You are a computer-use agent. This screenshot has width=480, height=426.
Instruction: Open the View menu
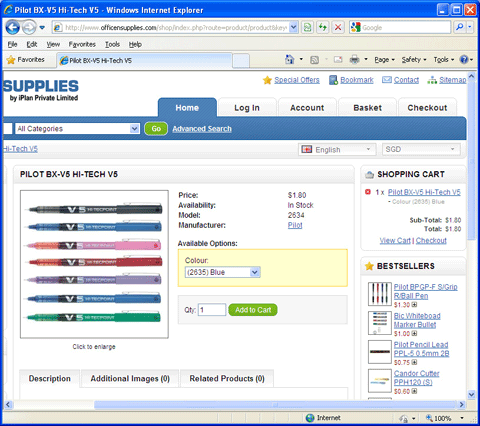pos(53,44)
